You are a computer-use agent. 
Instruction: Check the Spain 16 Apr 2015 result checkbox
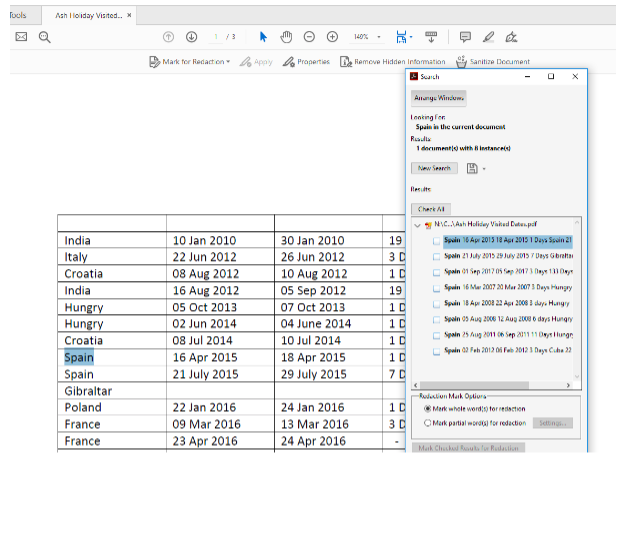pos(434,241)
